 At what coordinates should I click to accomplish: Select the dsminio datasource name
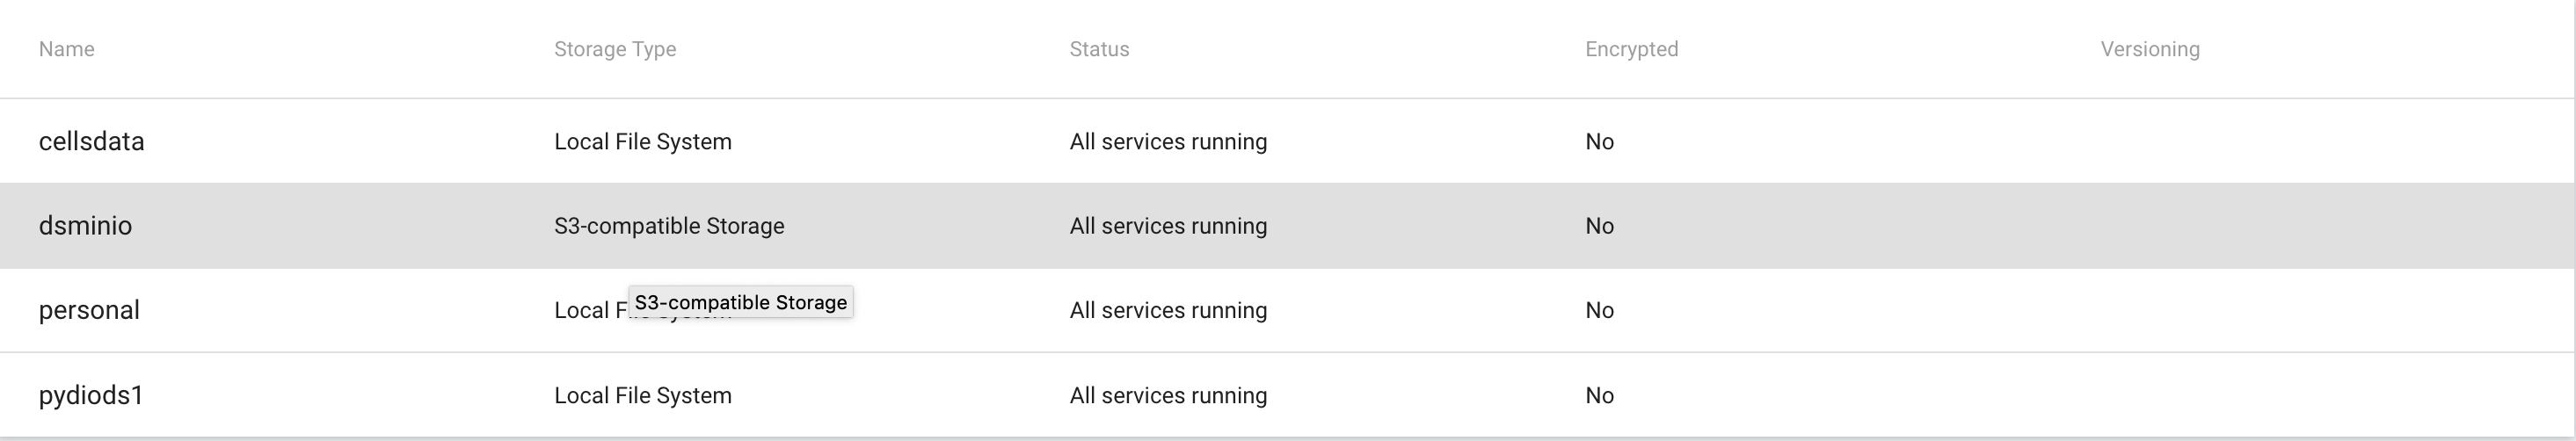tap(85, 226)
